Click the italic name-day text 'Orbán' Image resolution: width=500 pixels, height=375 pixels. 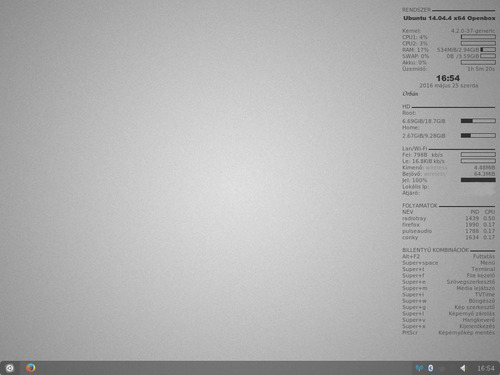click(x=410, y=94)
